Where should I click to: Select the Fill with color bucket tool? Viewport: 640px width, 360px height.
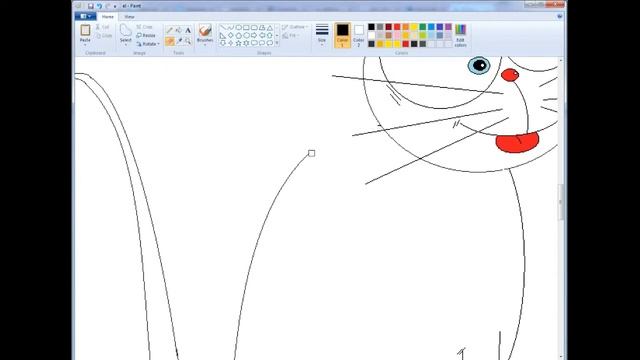pyautogui.click(x=179, y=30)
